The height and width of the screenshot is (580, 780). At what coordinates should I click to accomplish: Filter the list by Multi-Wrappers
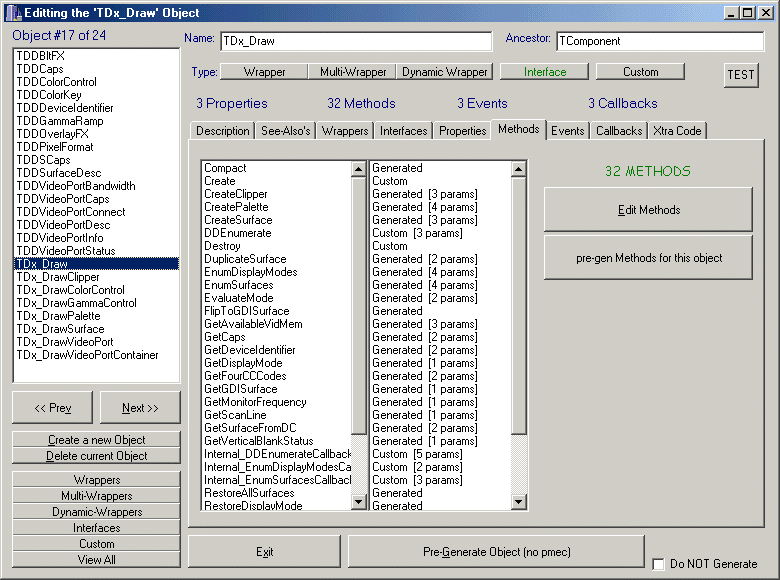tap(96, 496)
